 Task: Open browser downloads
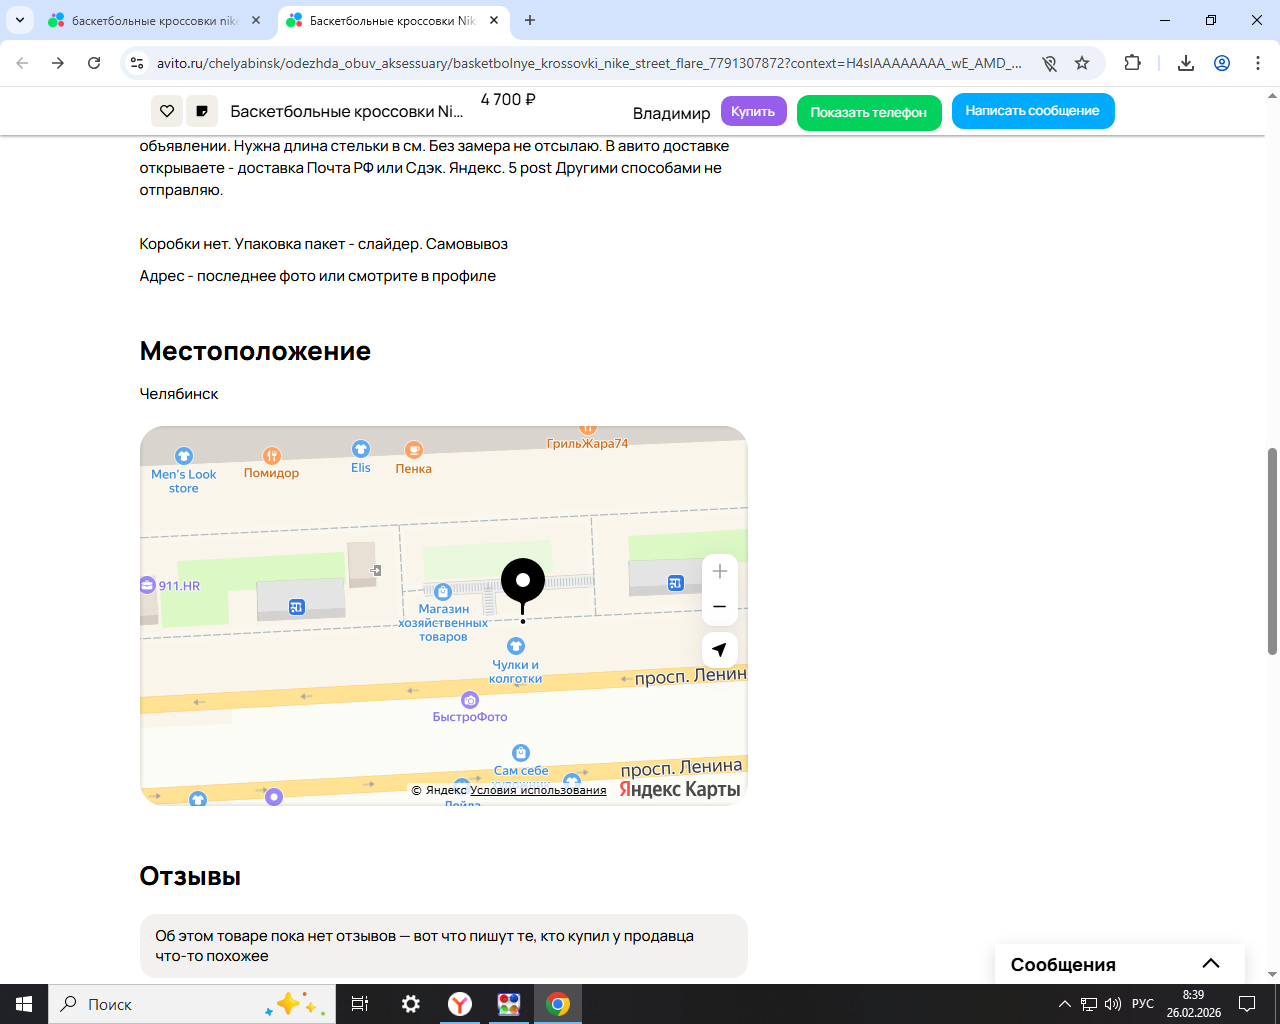[1186, 63]
